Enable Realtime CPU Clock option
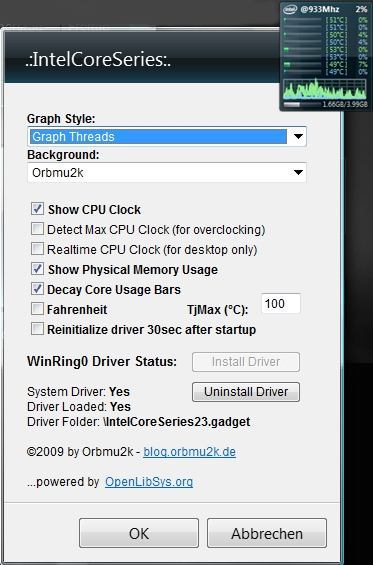This screenshot has height=565, width=373. (x=37, y=249)
